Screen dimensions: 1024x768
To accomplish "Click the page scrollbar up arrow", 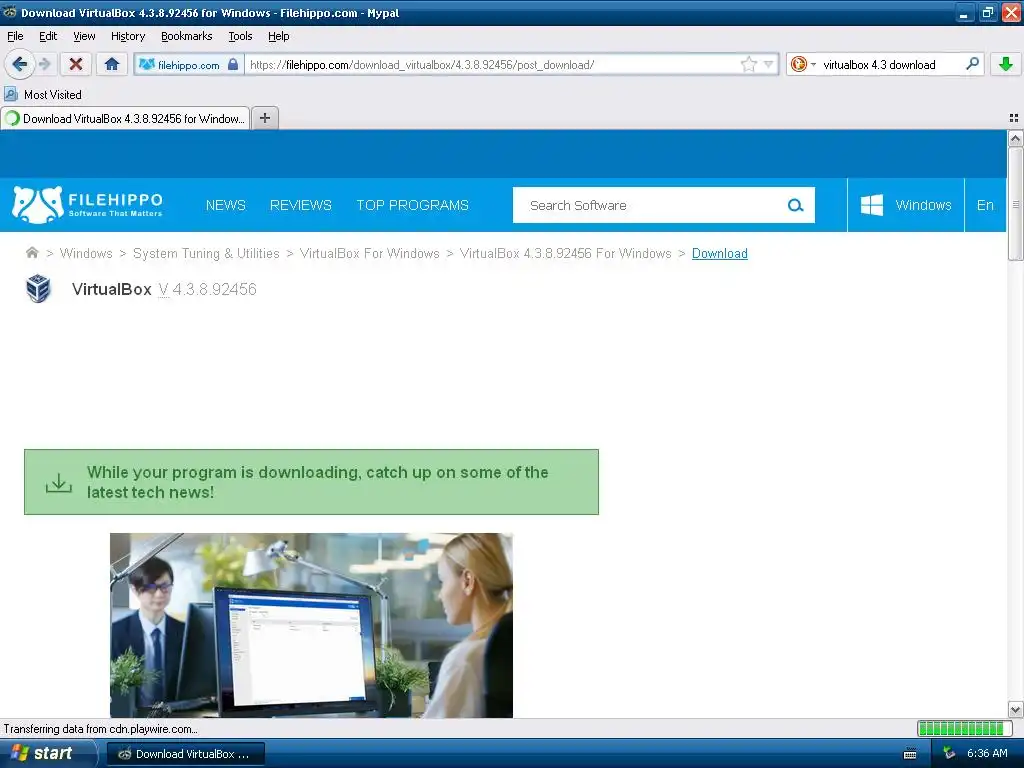I will (1015, 138).
